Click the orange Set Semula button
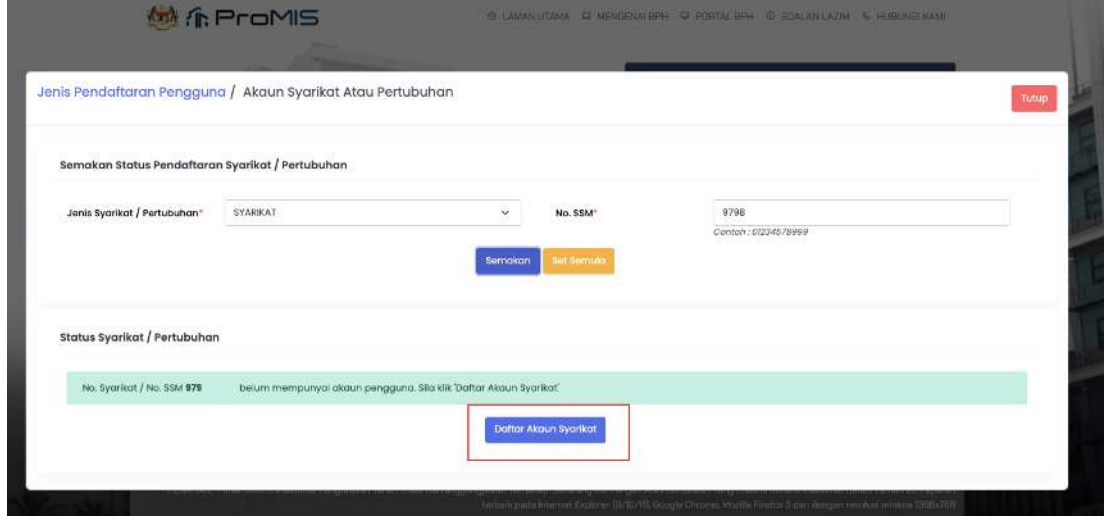This screenshot has width=1110, height=524. coord(578,261)
